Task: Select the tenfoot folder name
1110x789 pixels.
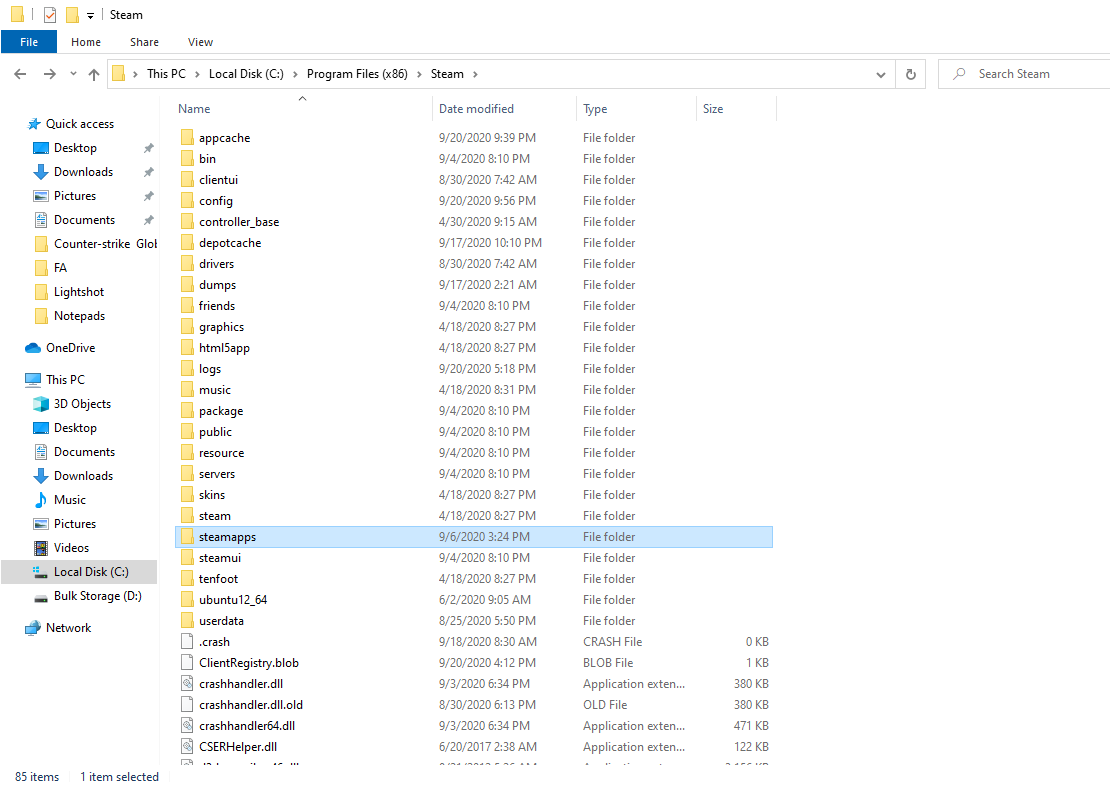Action: 218,579
